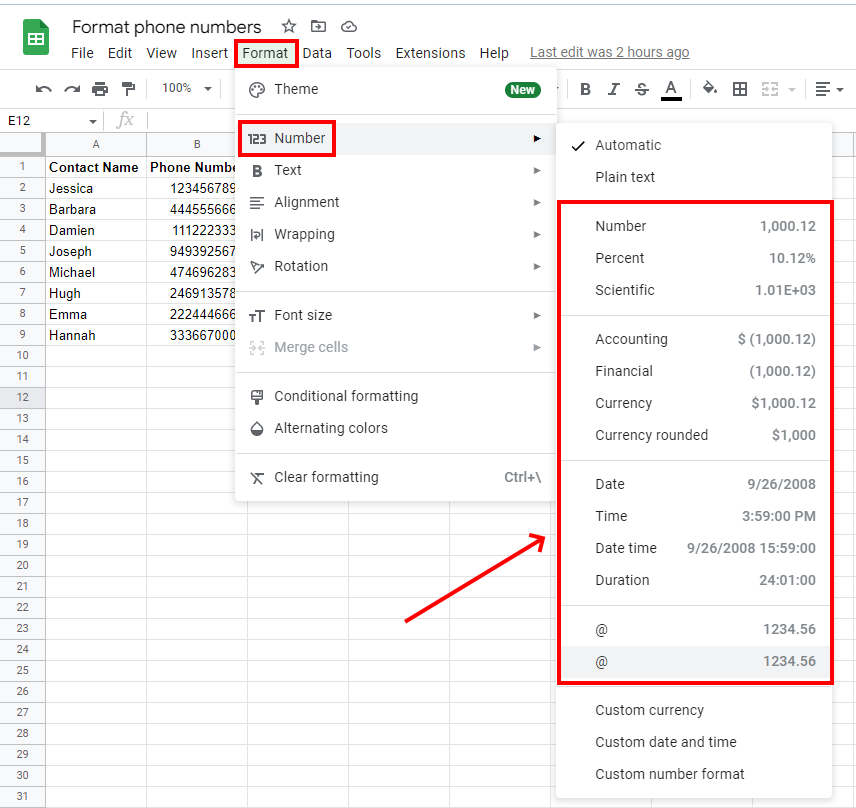Choose Plain text number format
856x808 pixels.
tap(625, 177)
